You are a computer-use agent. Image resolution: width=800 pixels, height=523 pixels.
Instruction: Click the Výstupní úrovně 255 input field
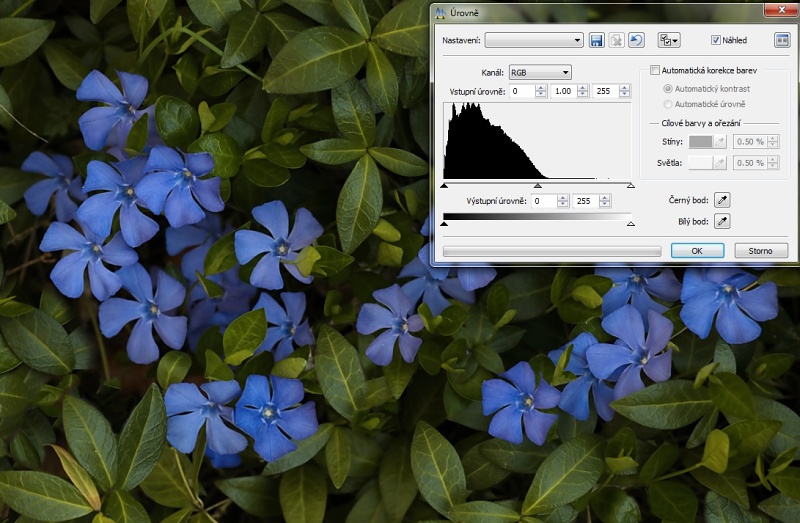click(582, 201)
